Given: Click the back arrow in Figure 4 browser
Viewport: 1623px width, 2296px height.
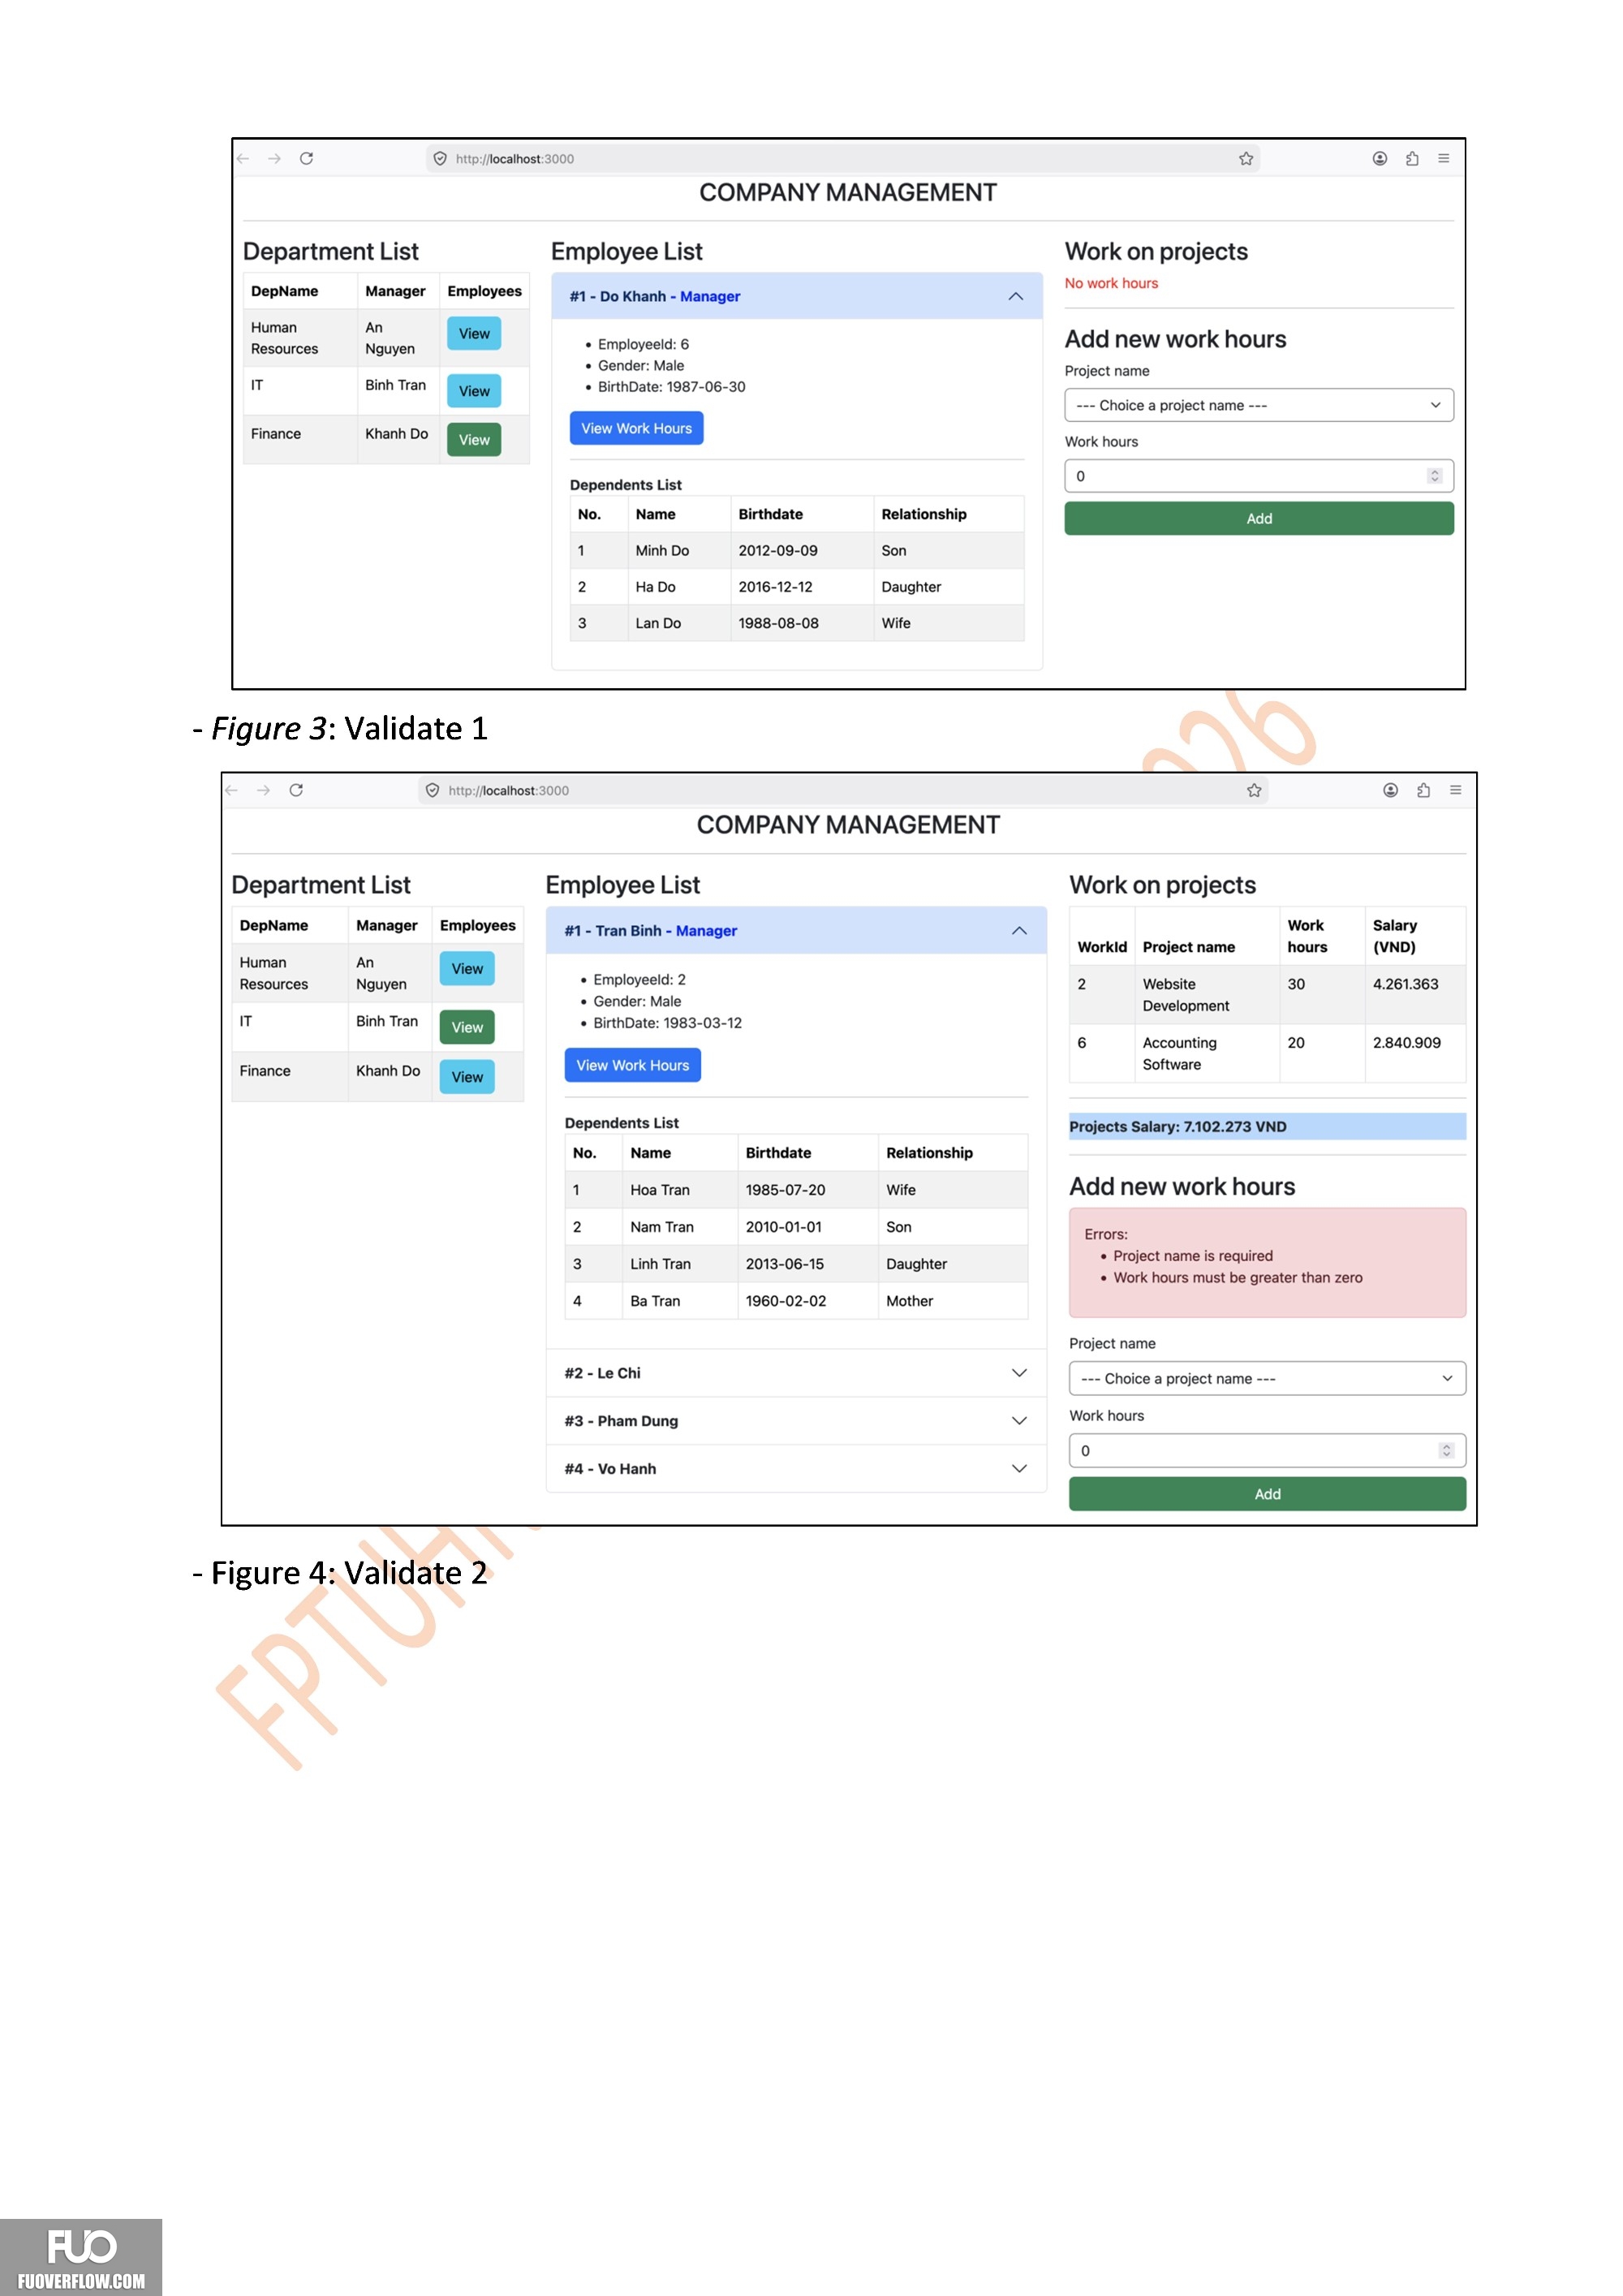Looking at the screenshot, I should (x=232, y=790).
